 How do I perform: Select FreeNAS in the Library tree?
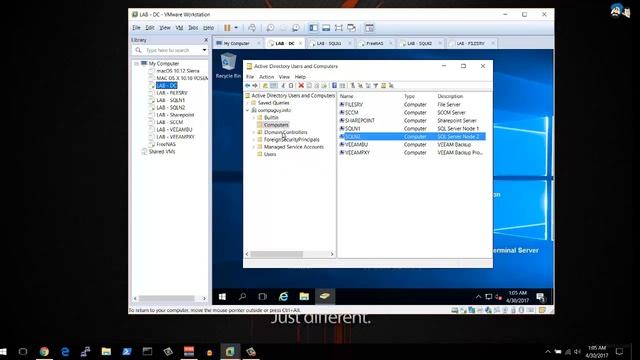[166, 144]
